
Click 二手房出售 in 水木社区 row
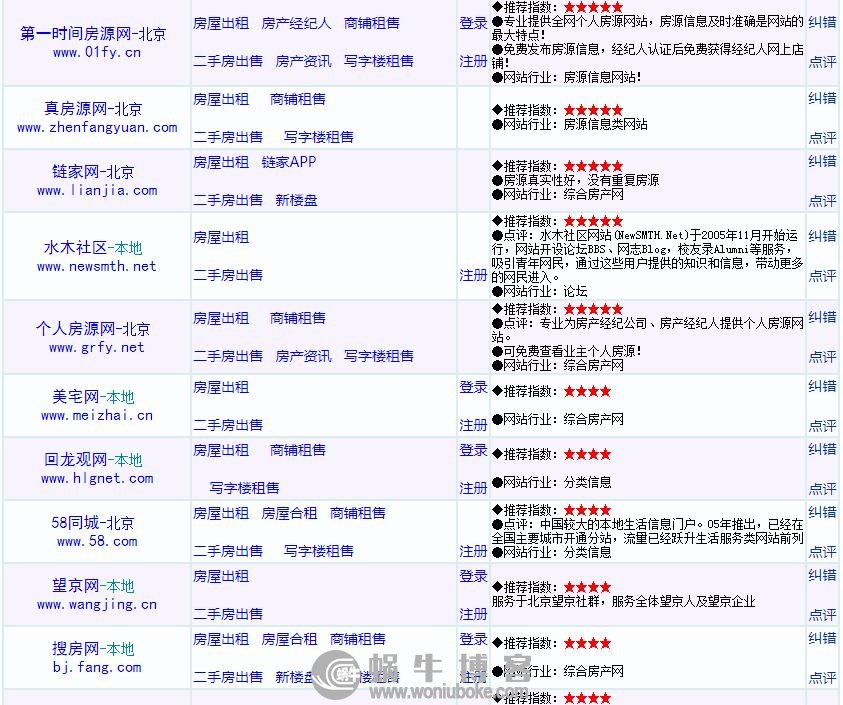coord(228,275)
